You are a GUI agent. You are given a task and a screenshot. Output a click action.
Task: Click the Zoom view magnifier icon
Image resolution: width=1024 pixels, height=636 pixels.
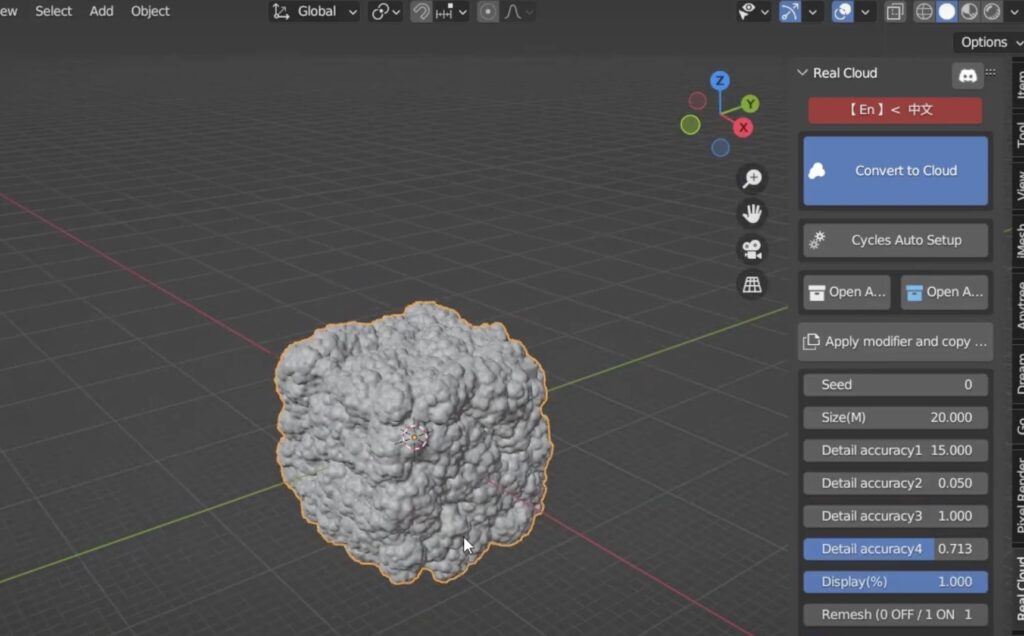coord(752,179)
